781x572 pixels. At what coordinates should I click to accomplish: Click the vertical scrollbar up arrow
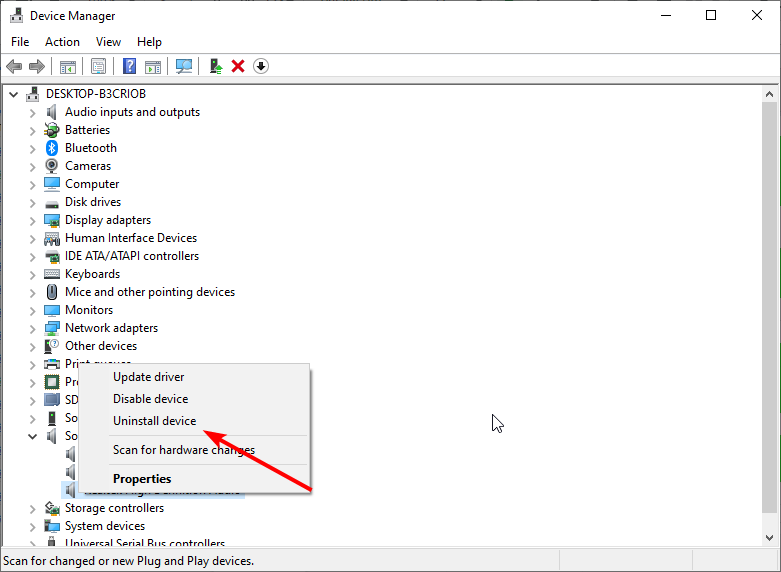(770, 94)
